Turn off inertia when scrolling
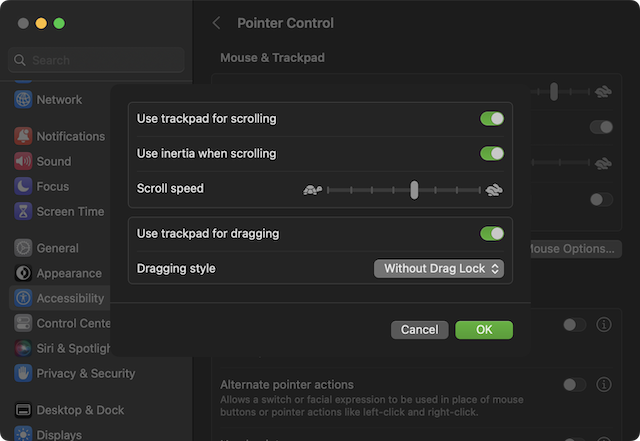 491,154
